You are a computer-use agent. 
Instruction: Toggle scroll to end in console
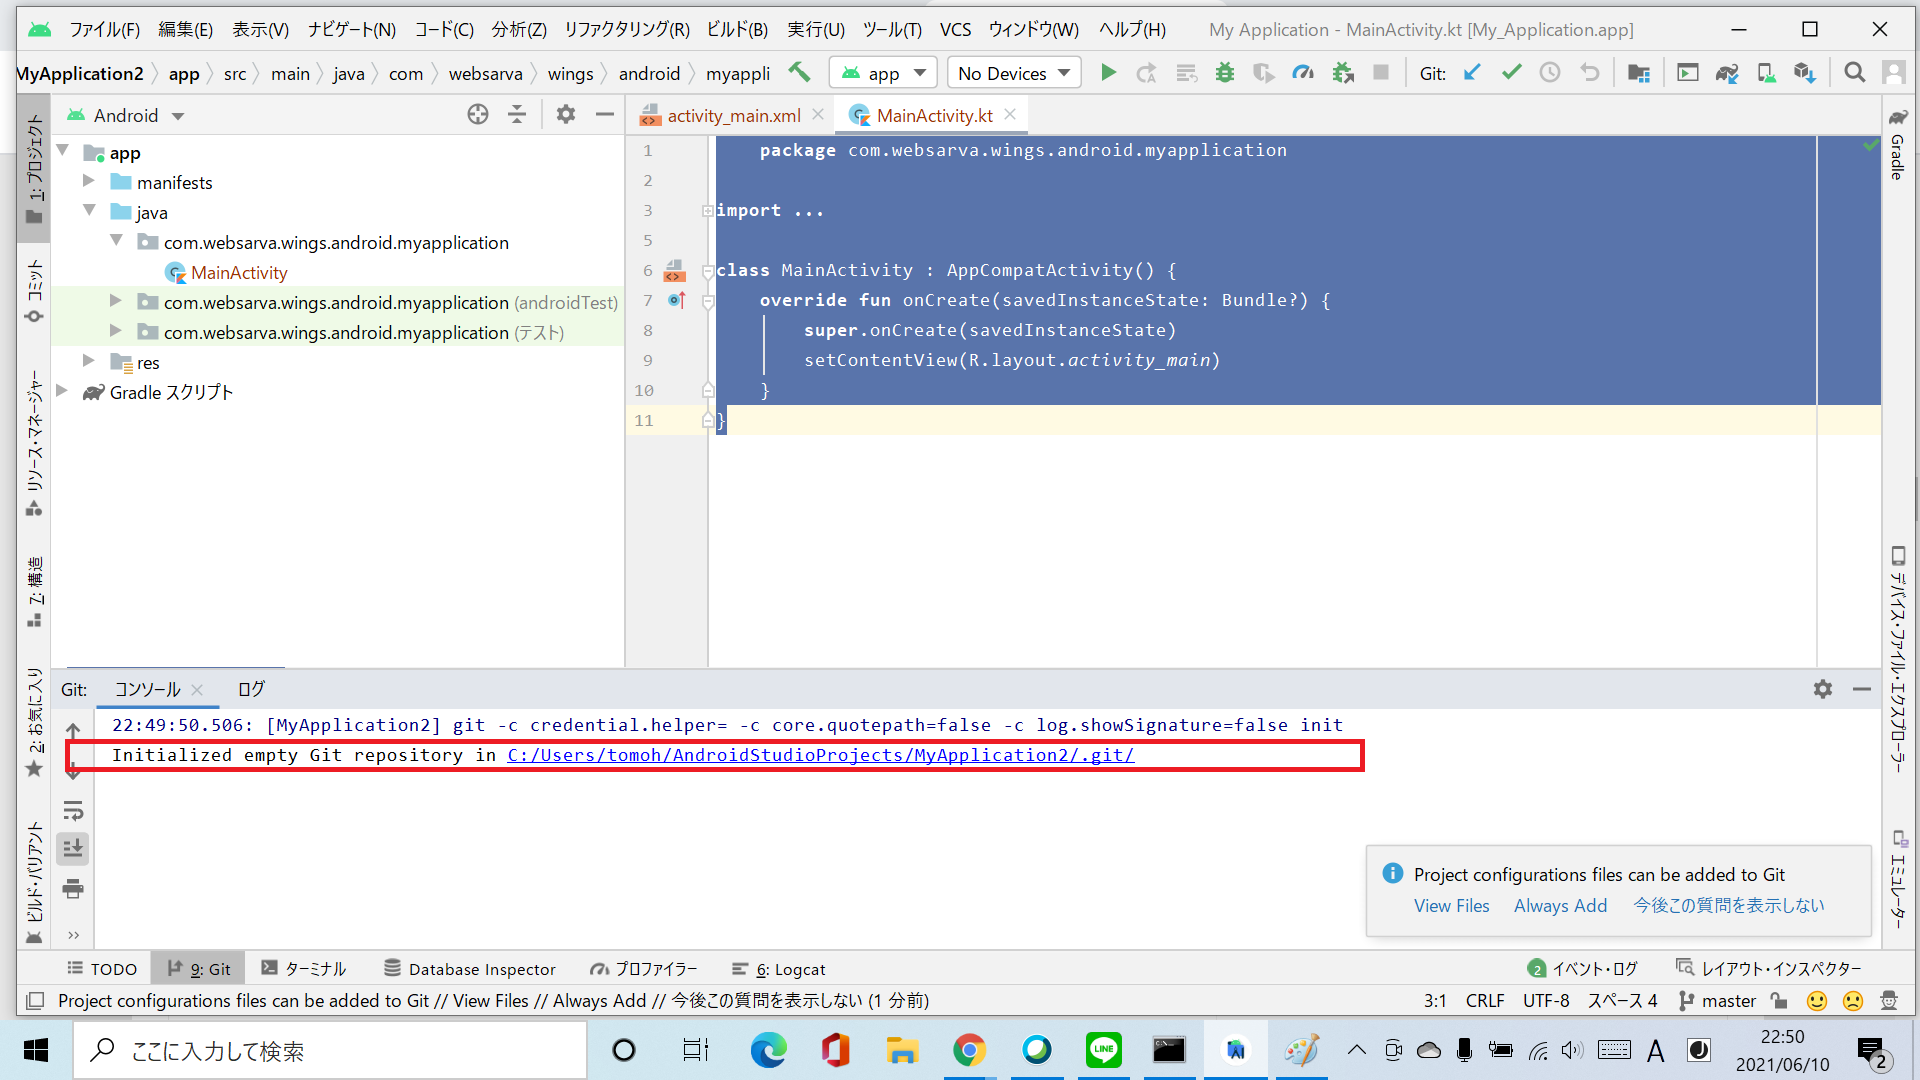click(x=73, y=849)
